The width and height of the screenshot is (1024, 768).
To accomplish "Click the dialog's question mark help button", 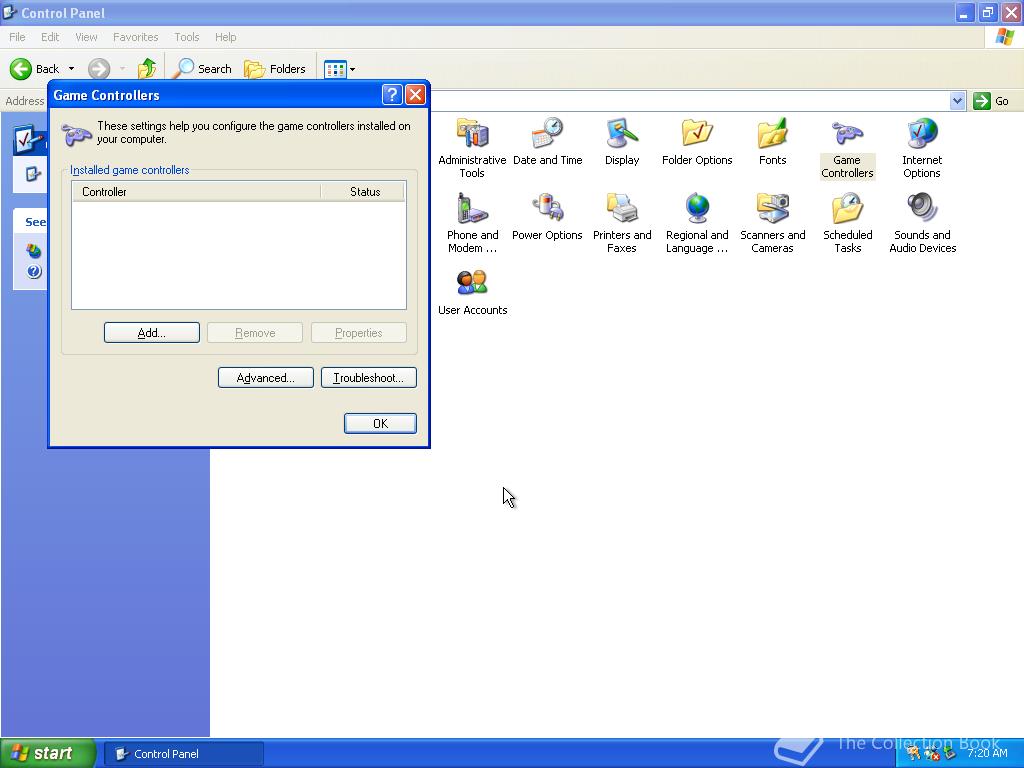I will (x=392, y=95).
